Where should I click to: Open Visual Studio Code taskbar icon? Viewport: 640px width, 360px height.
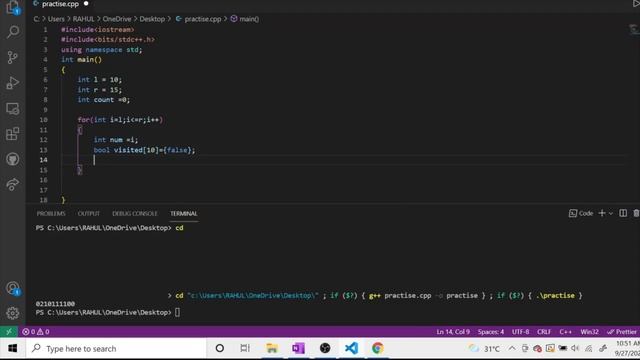351,348
